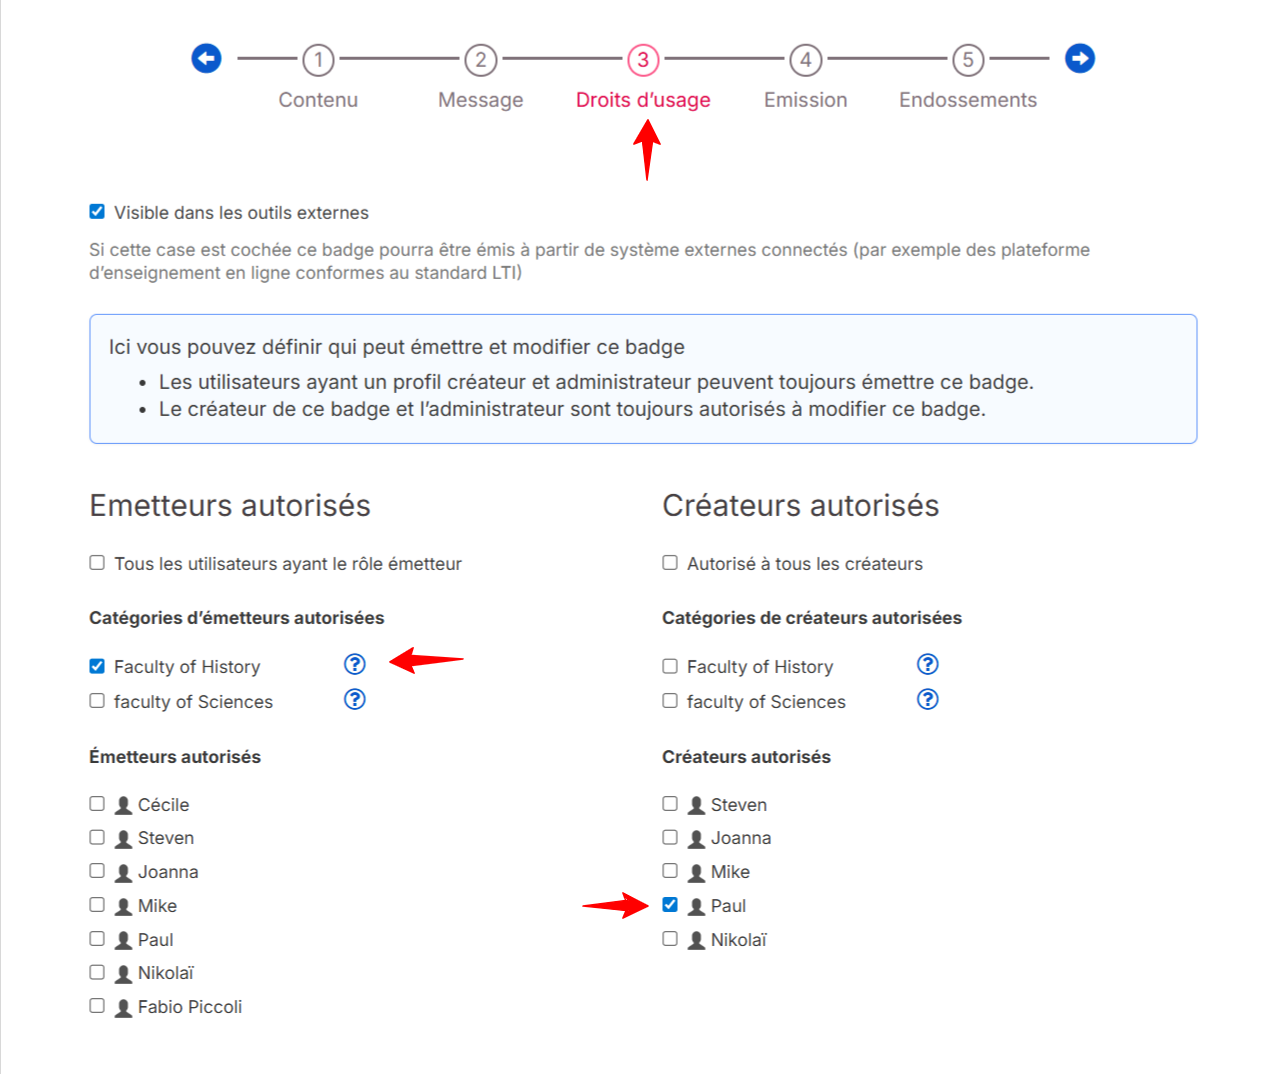Go to step 1 Contenu

pos(318,60)
